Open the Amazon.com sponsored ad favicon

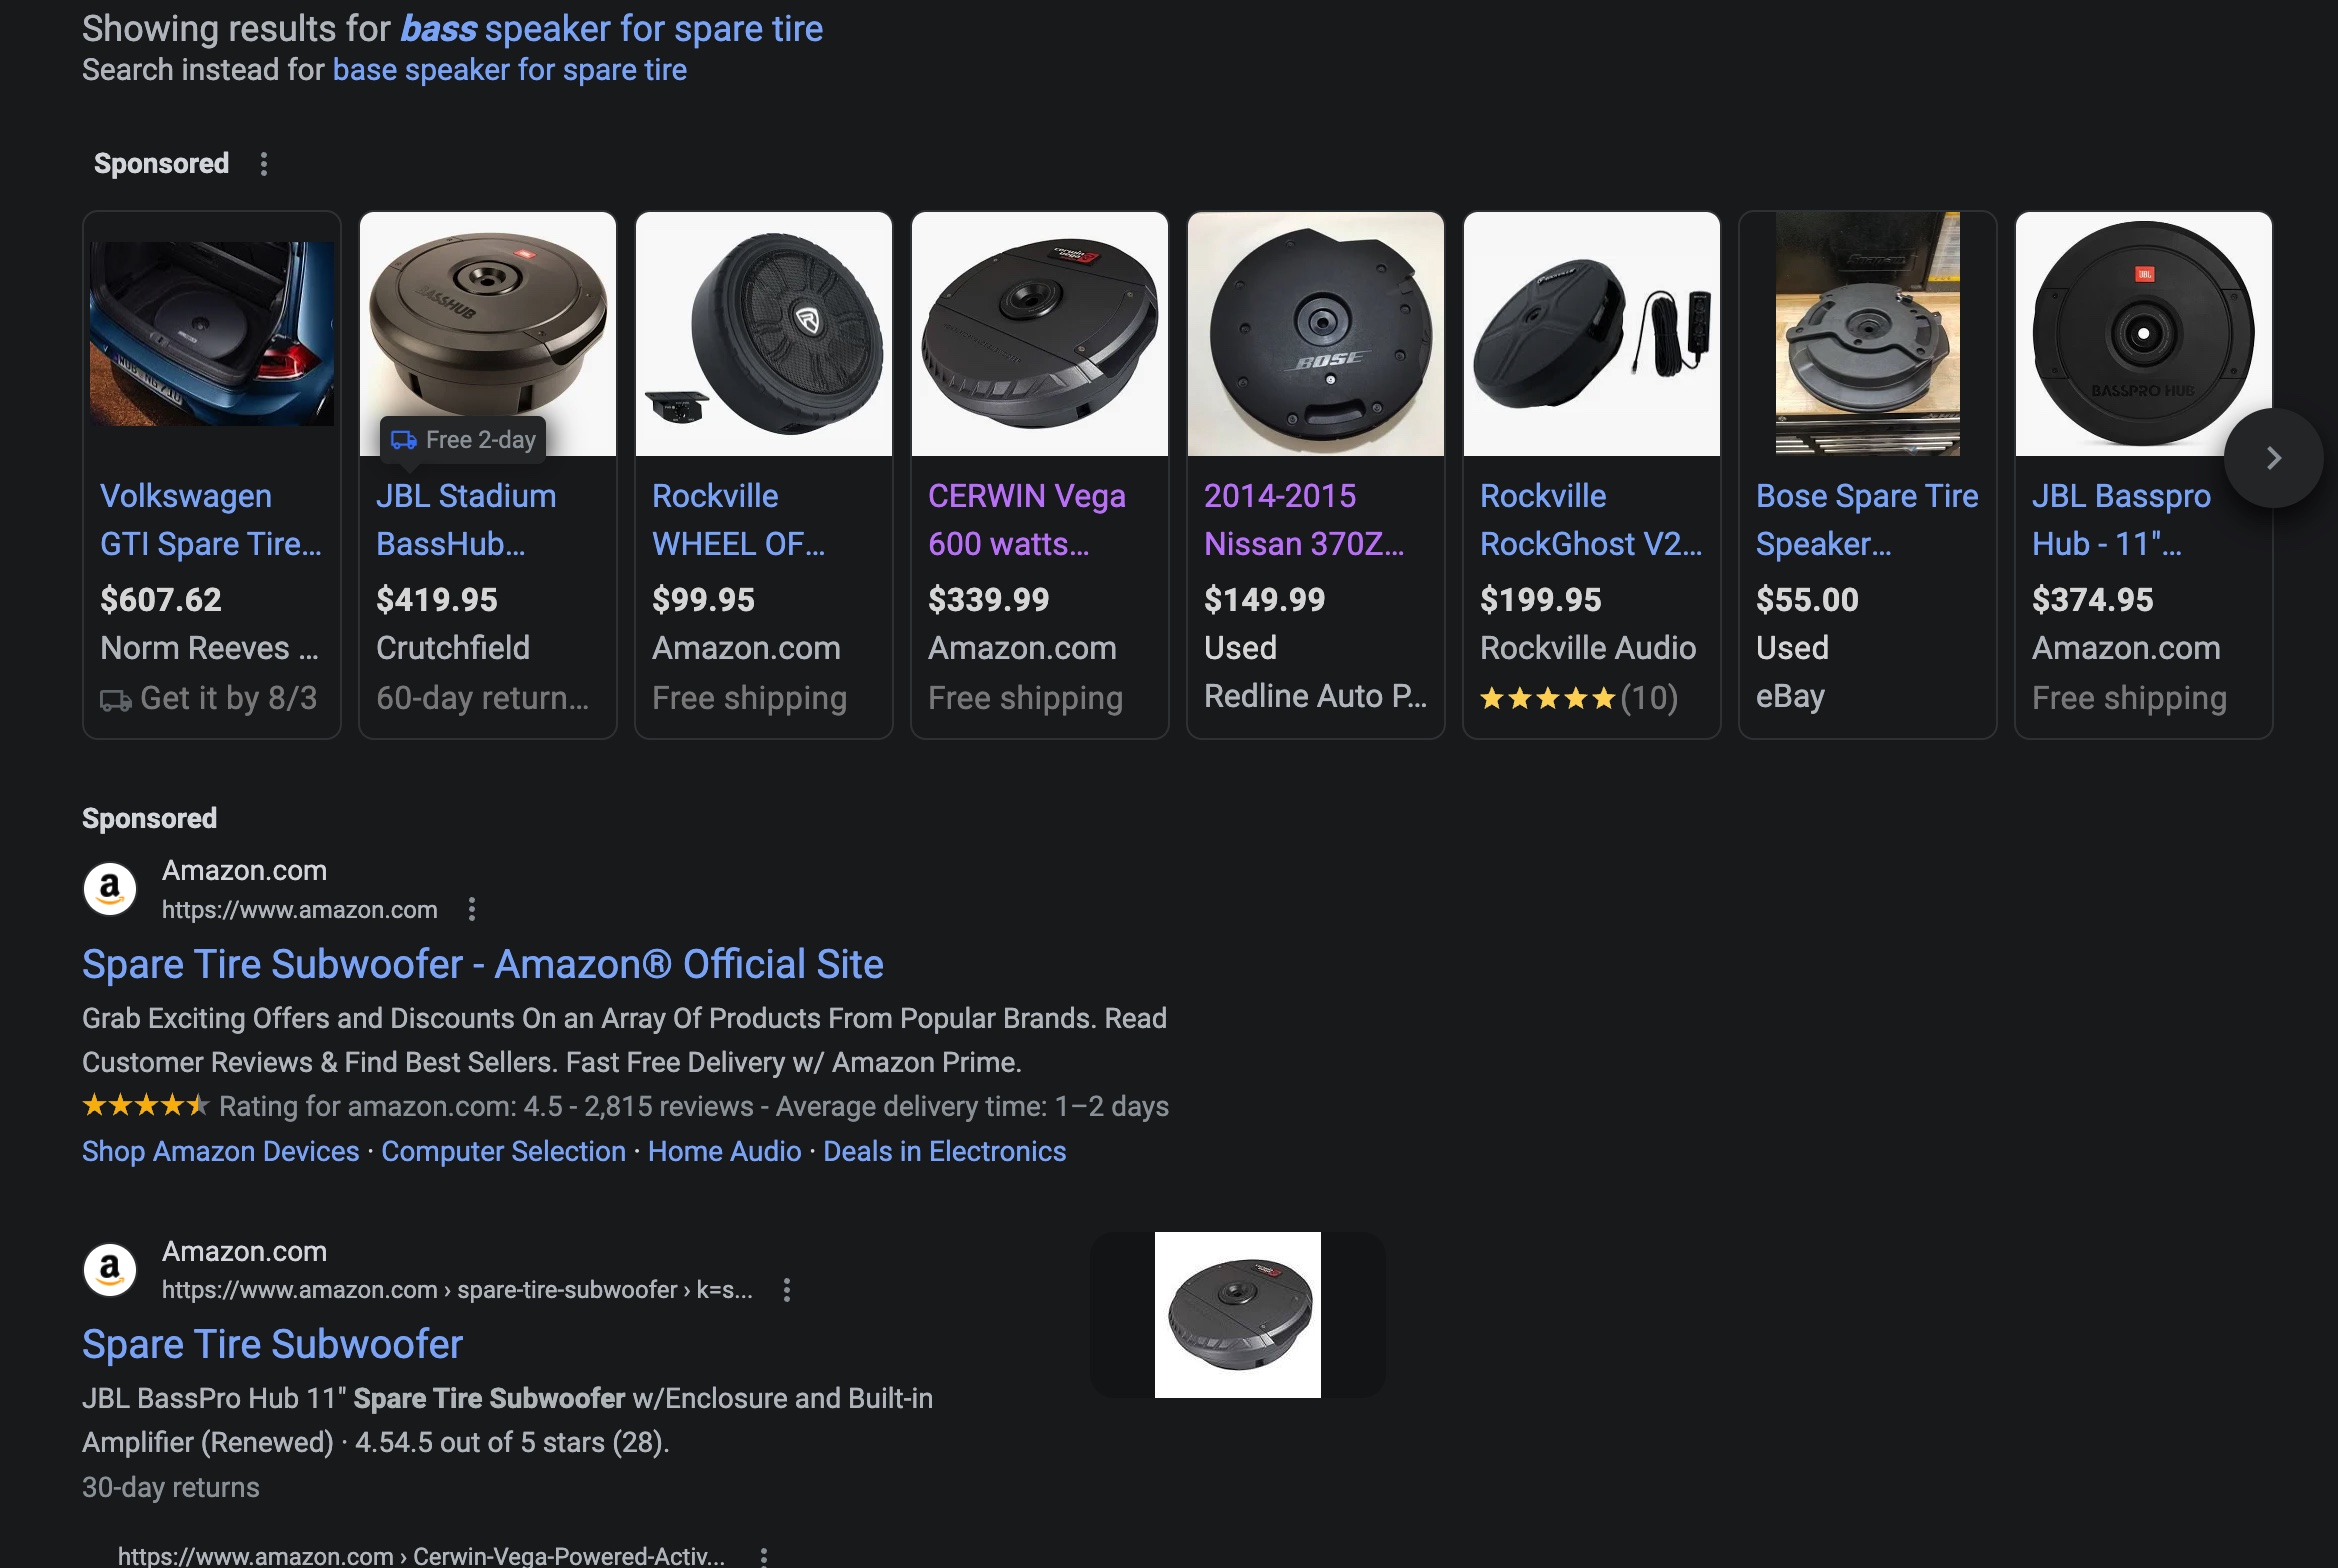pyautogui.click(x=110, y=889)
